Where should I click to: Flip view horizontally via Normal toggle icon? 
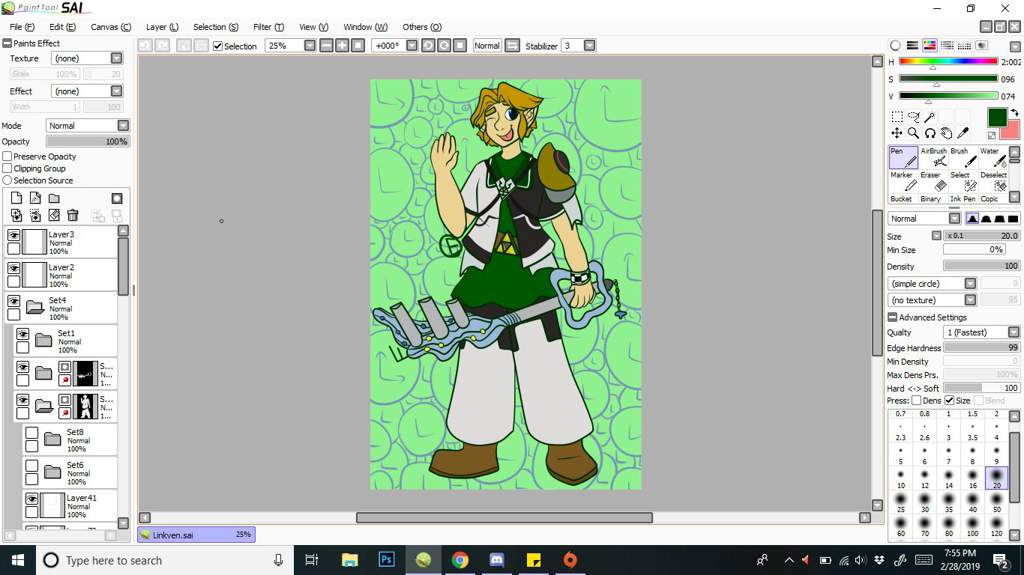tap(513, 46)
